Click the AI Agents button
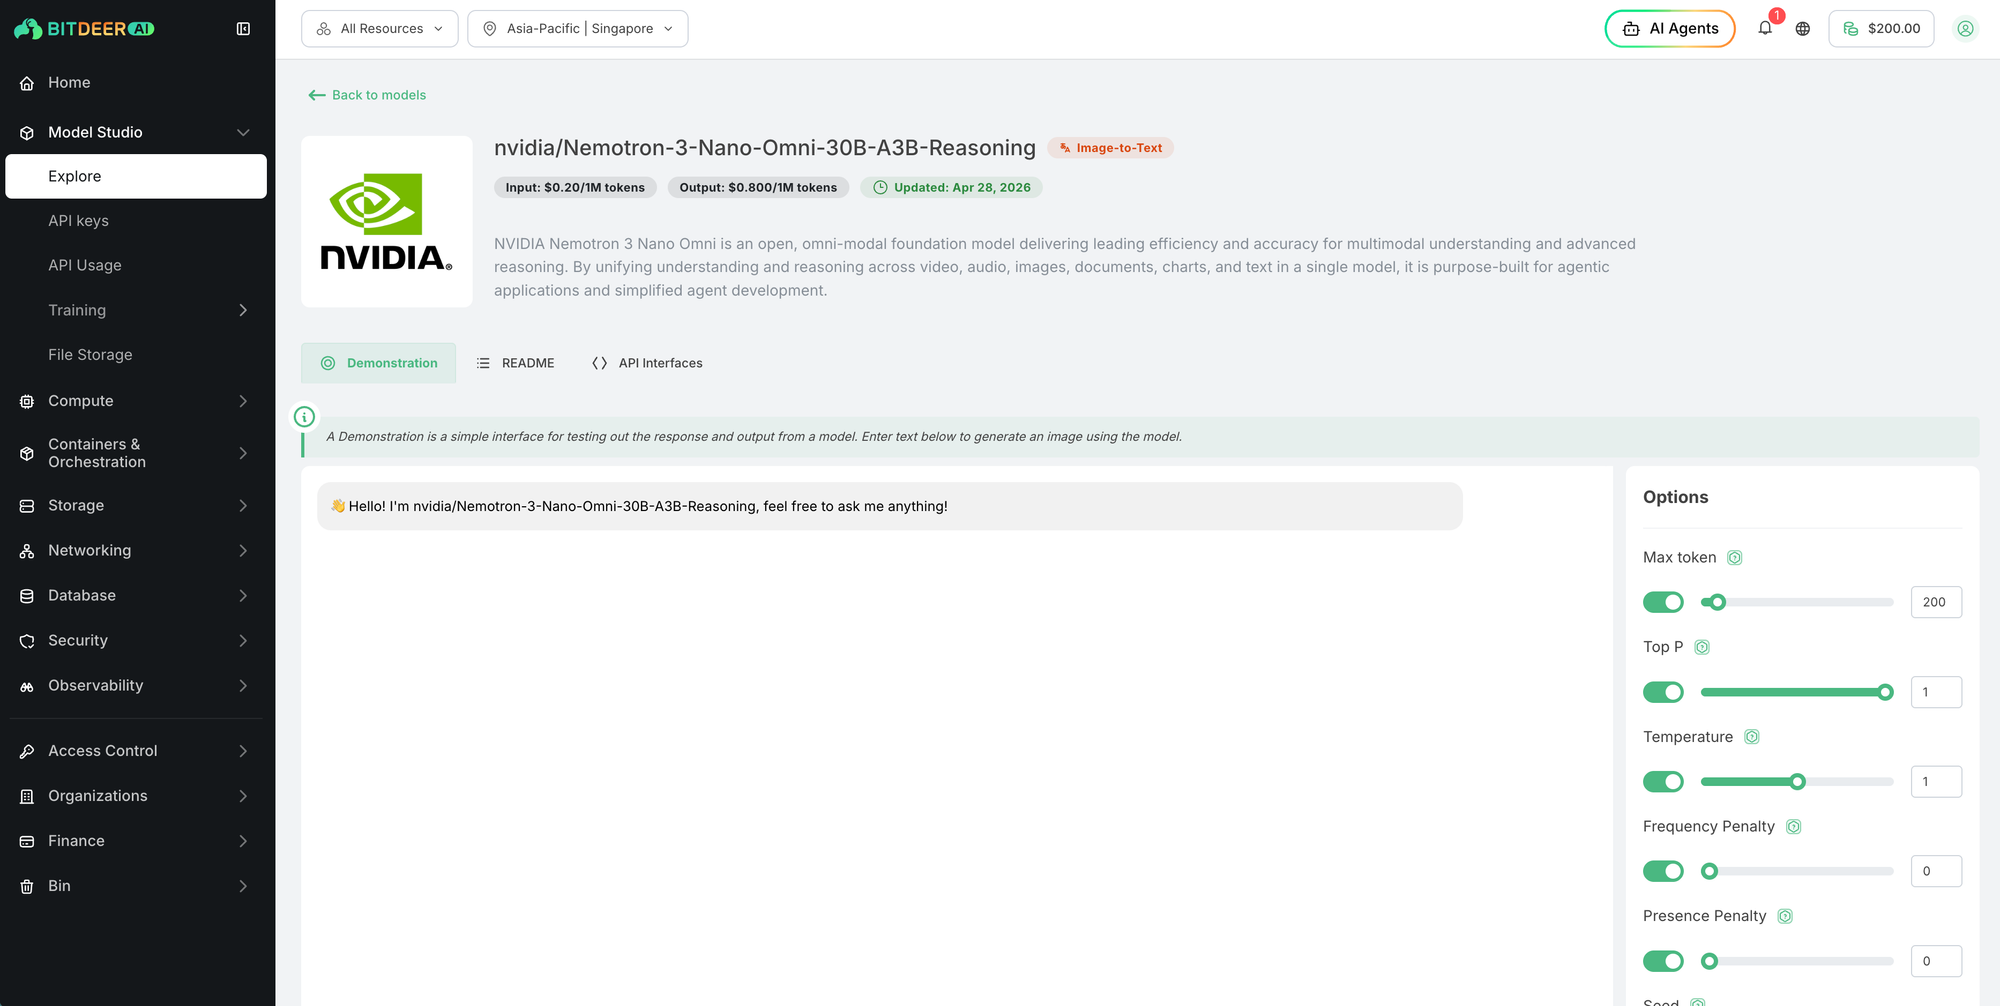2000x1006 pixels. click(1670, 29)
